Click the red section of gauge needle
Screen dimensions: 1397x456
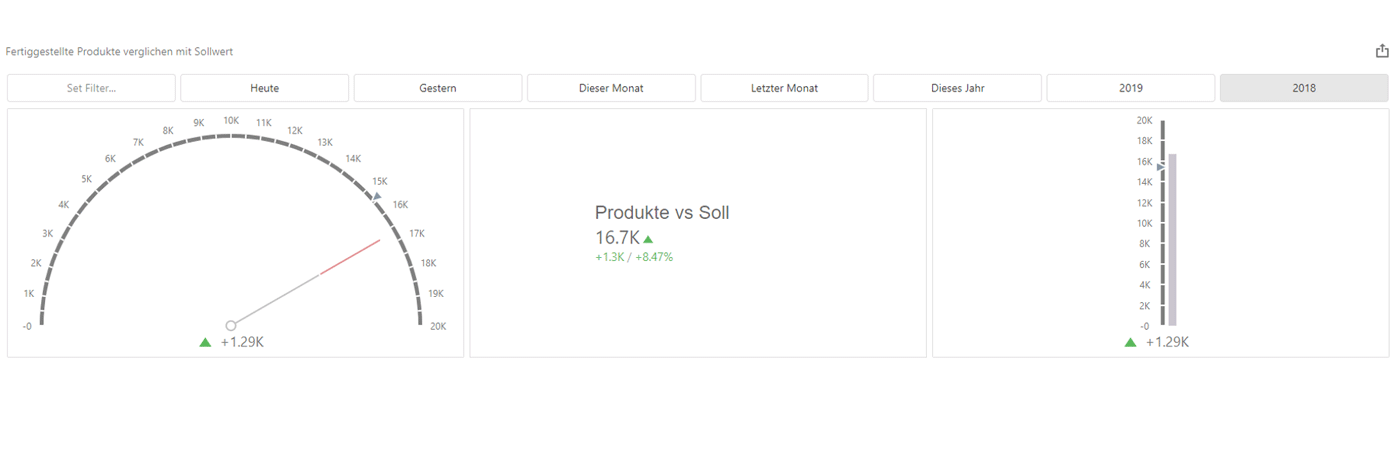[351, 257]
